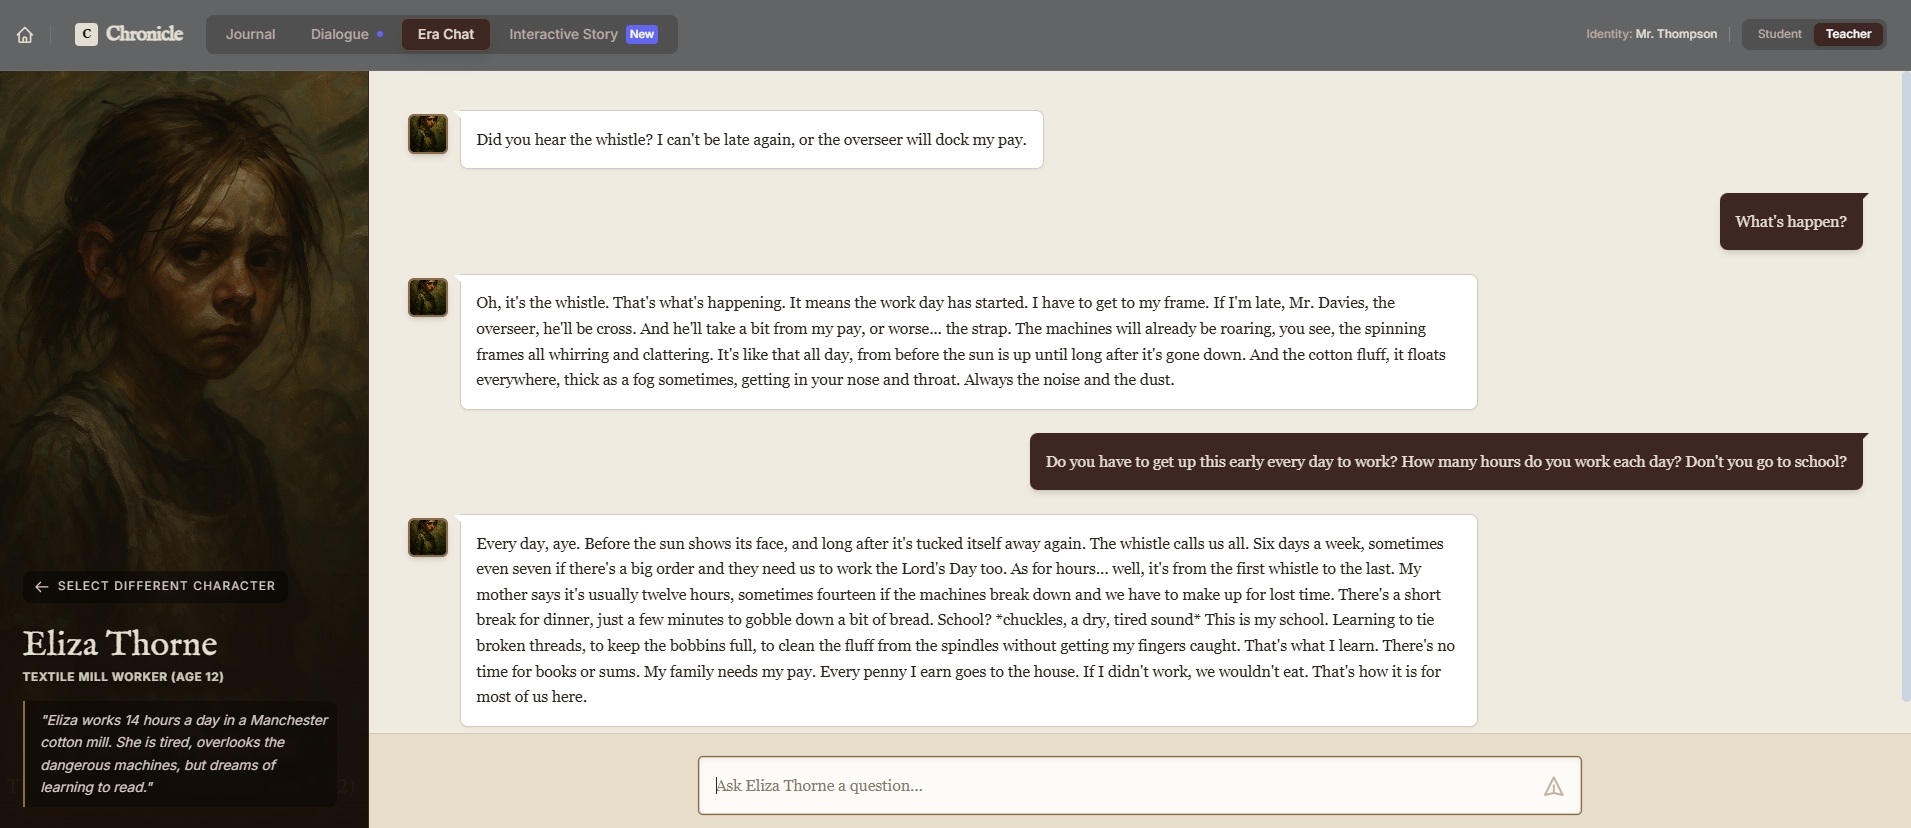The width and height of the screenshot is (1911, 828).
Task: Open the Interactive Story tab
Action: 582,34
